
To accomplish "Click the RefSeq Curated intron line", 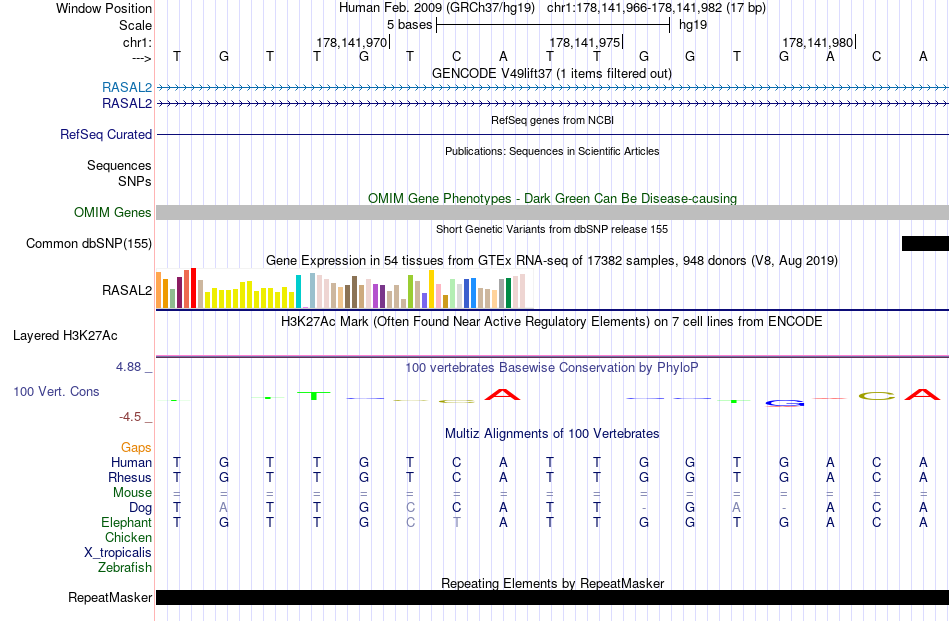I will [x=552, y=134].
